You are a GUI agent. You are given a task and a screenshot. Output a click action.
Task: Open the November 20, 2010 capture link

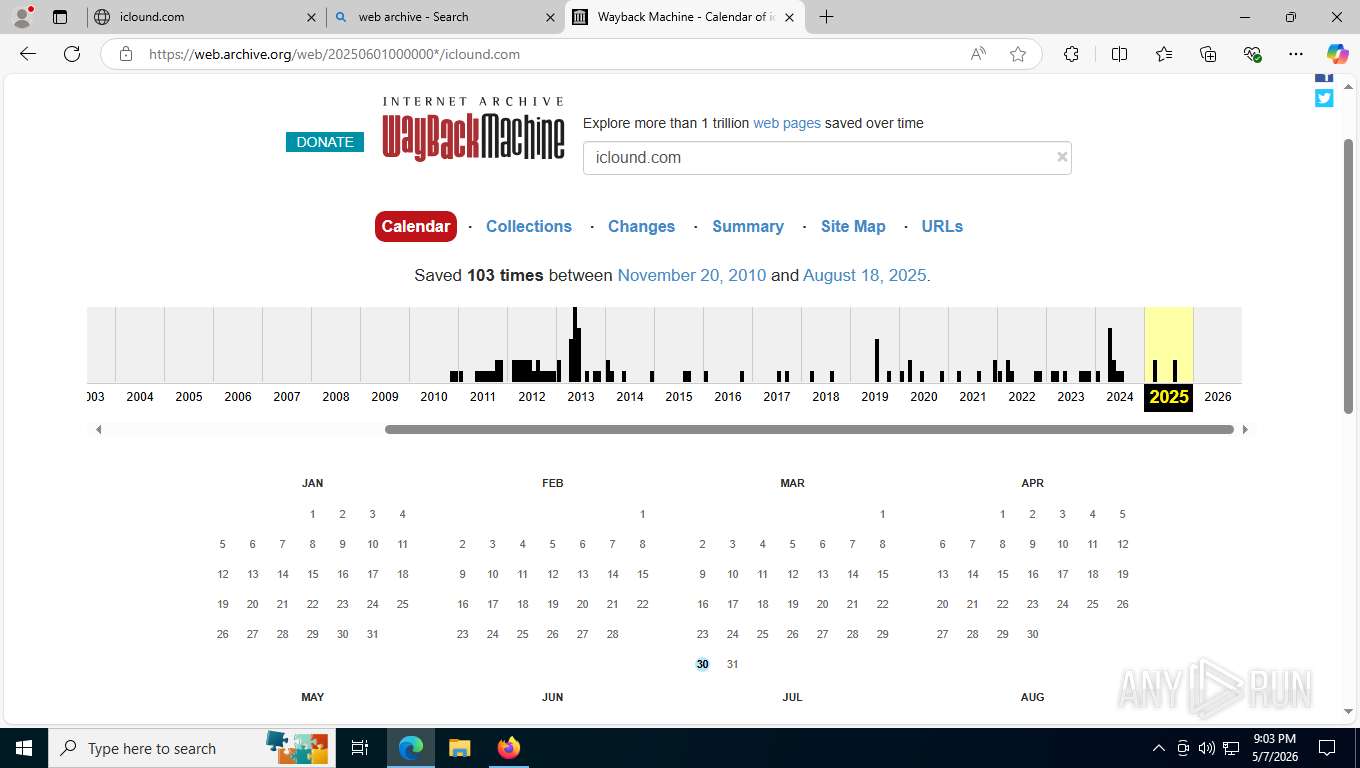pyautogui.click(x=692, y=275)
